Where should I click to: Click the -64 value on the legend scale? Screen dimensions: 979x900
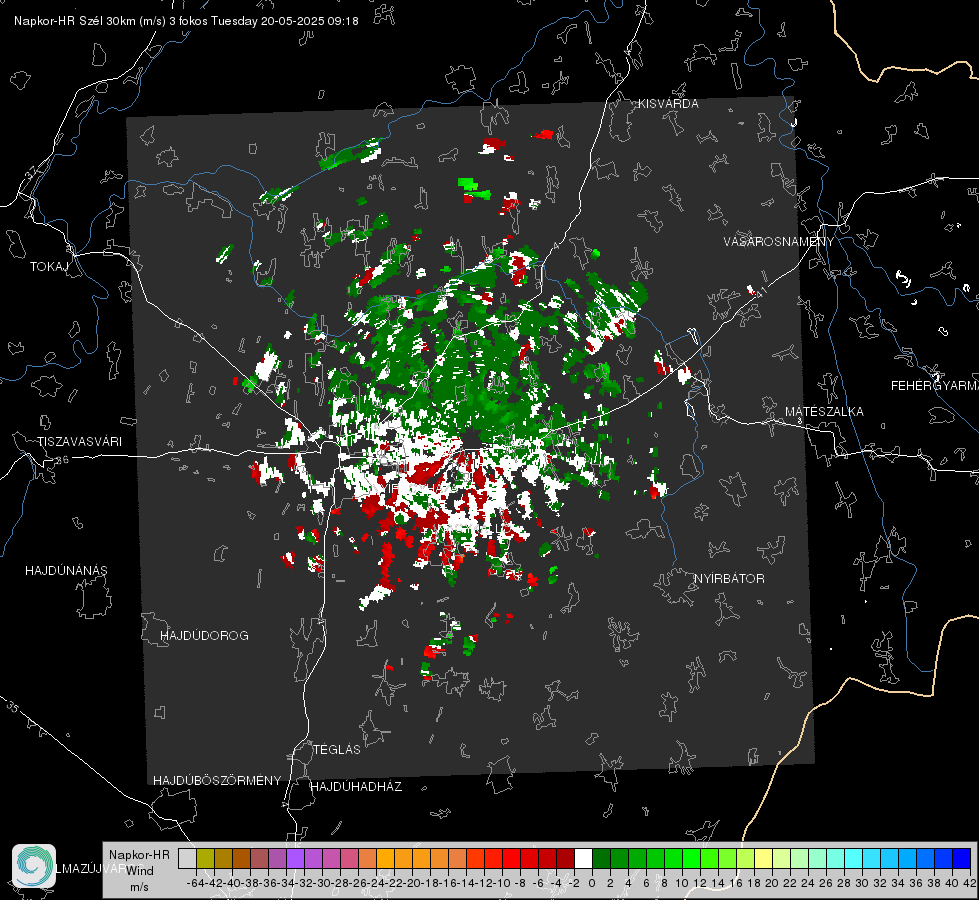coord(196,884)
